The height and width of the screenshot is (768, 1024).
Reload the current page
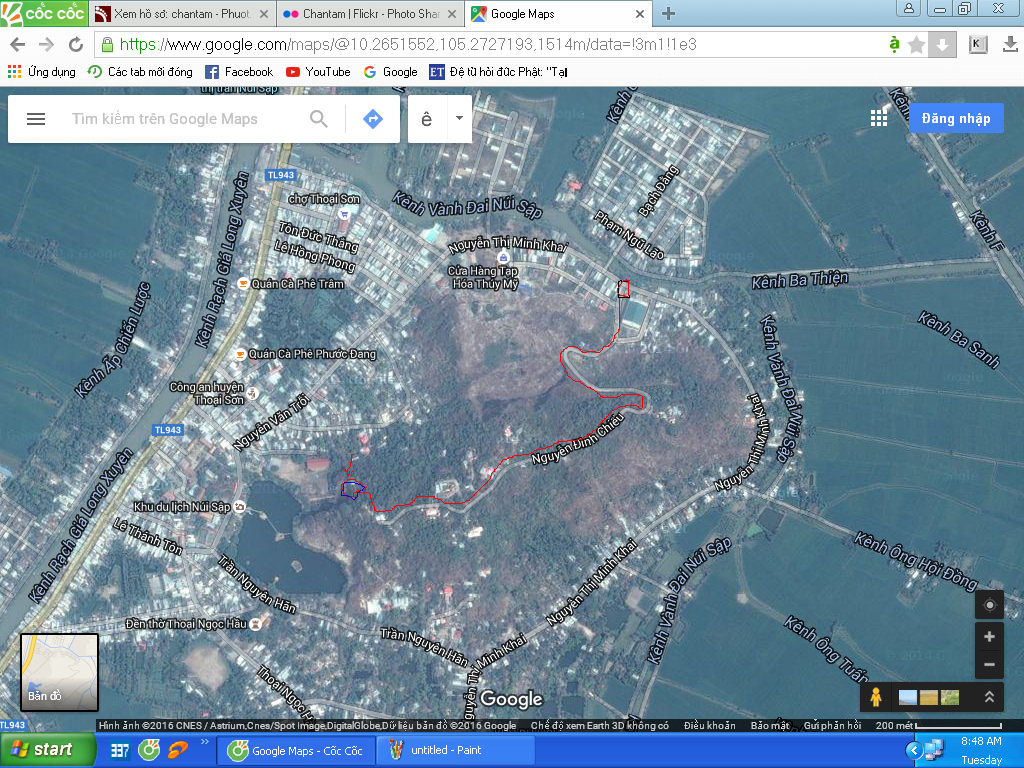click(x=76, y=44)
